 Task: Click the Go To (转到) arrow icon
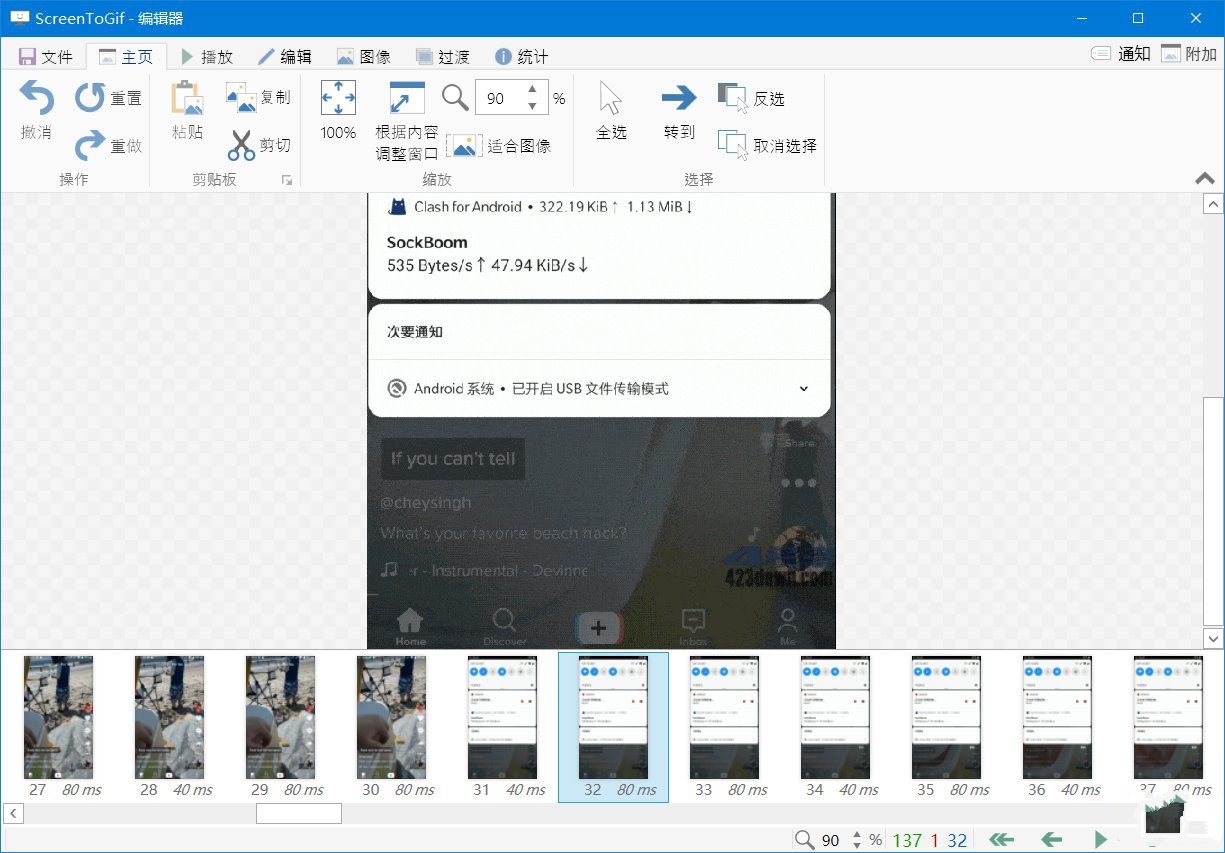[x=679, y=98]
